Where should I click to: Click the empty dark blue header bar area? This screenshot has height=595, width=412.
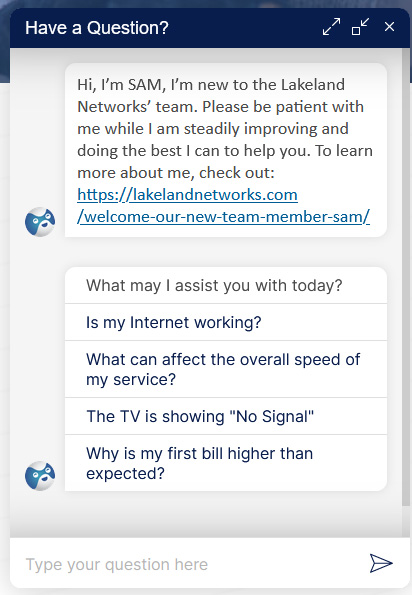tap(243, 28)
